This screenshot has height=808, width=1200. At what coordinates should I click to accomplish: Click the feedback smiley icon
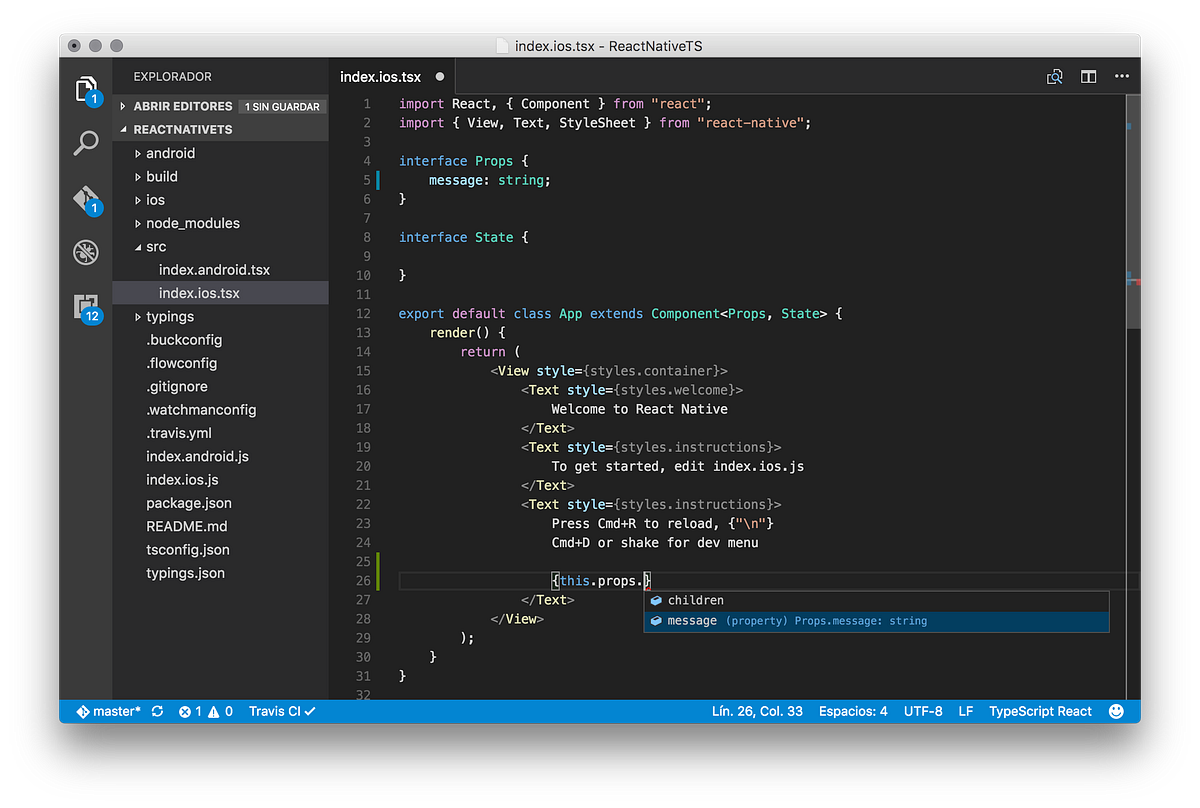pyautogui.click(x=1117, y=711)
